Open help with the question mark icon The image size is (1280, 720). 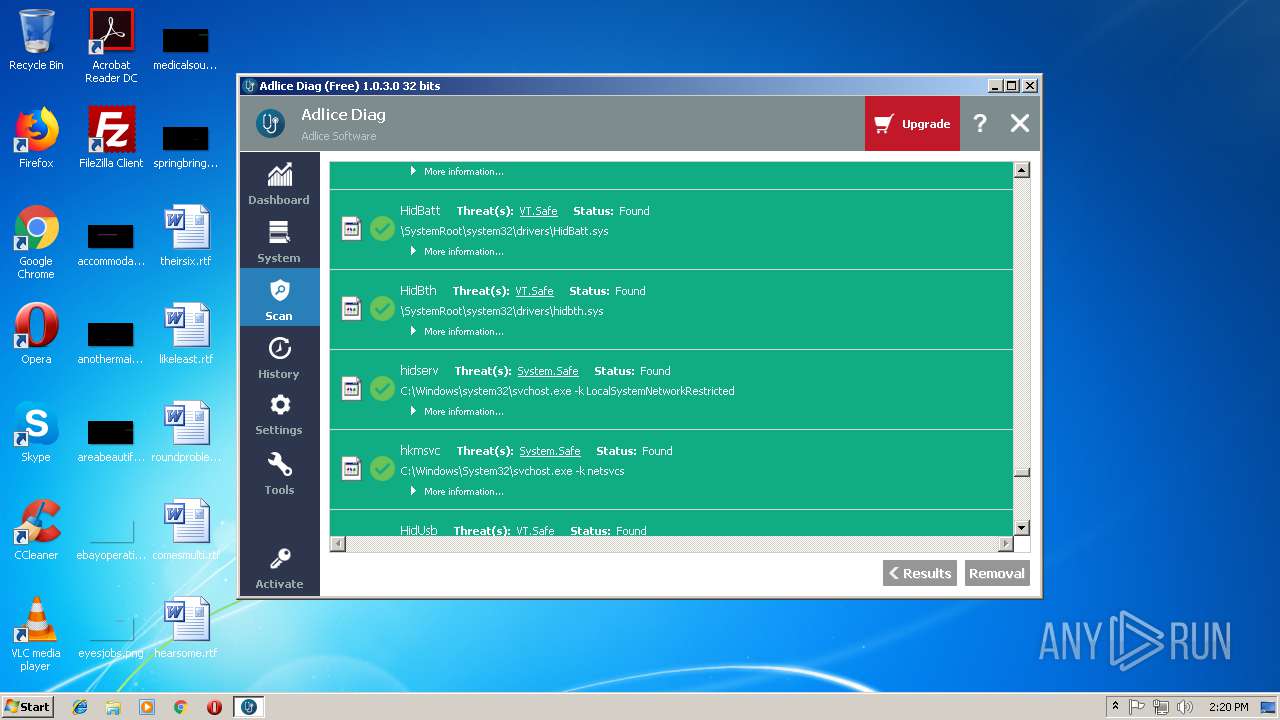980,123
